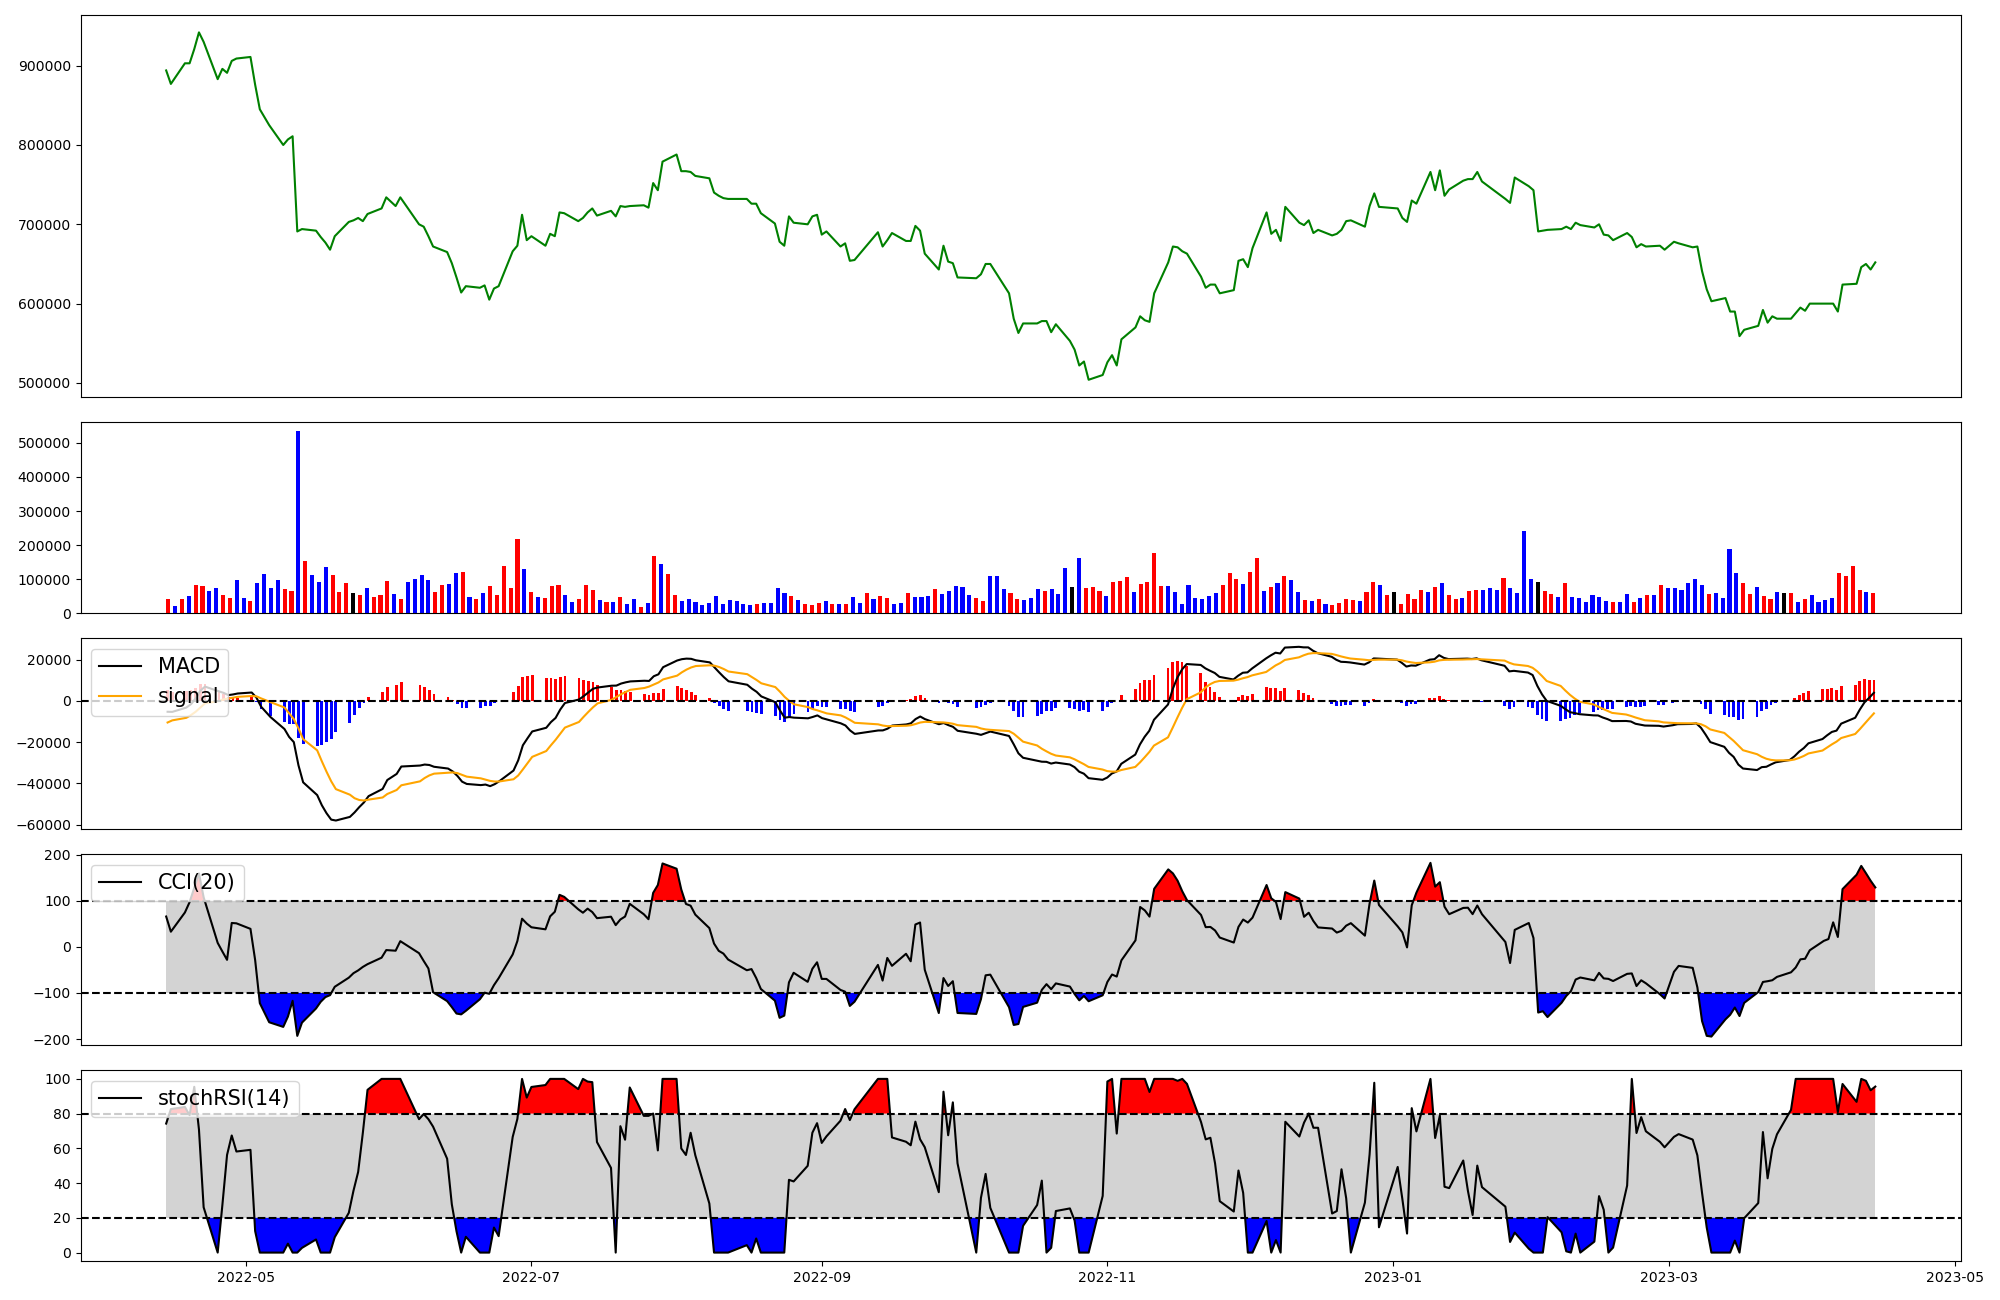Click the 80 stochRSI axis label

[62, 1114]
